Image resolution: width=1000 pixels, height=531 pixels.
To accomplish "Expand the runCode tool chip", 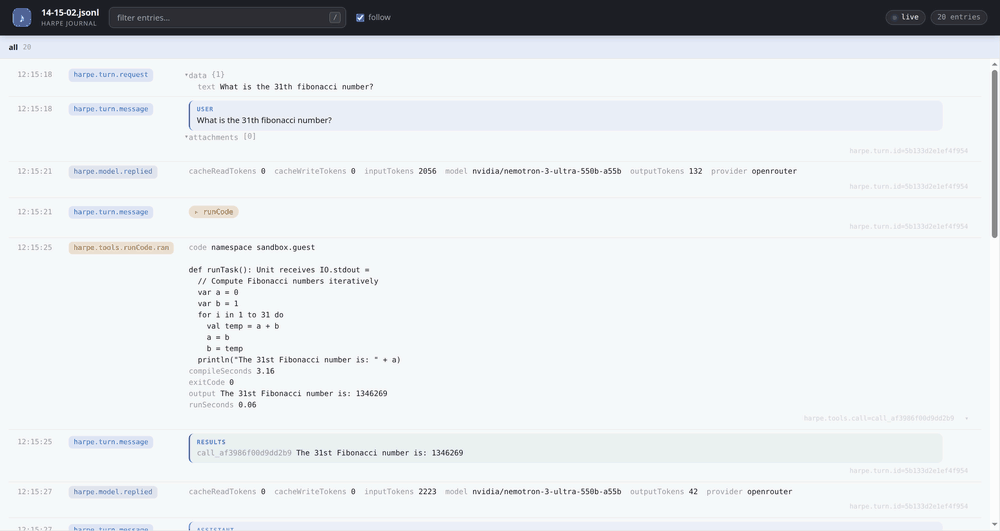I will (x=214, y=212).
